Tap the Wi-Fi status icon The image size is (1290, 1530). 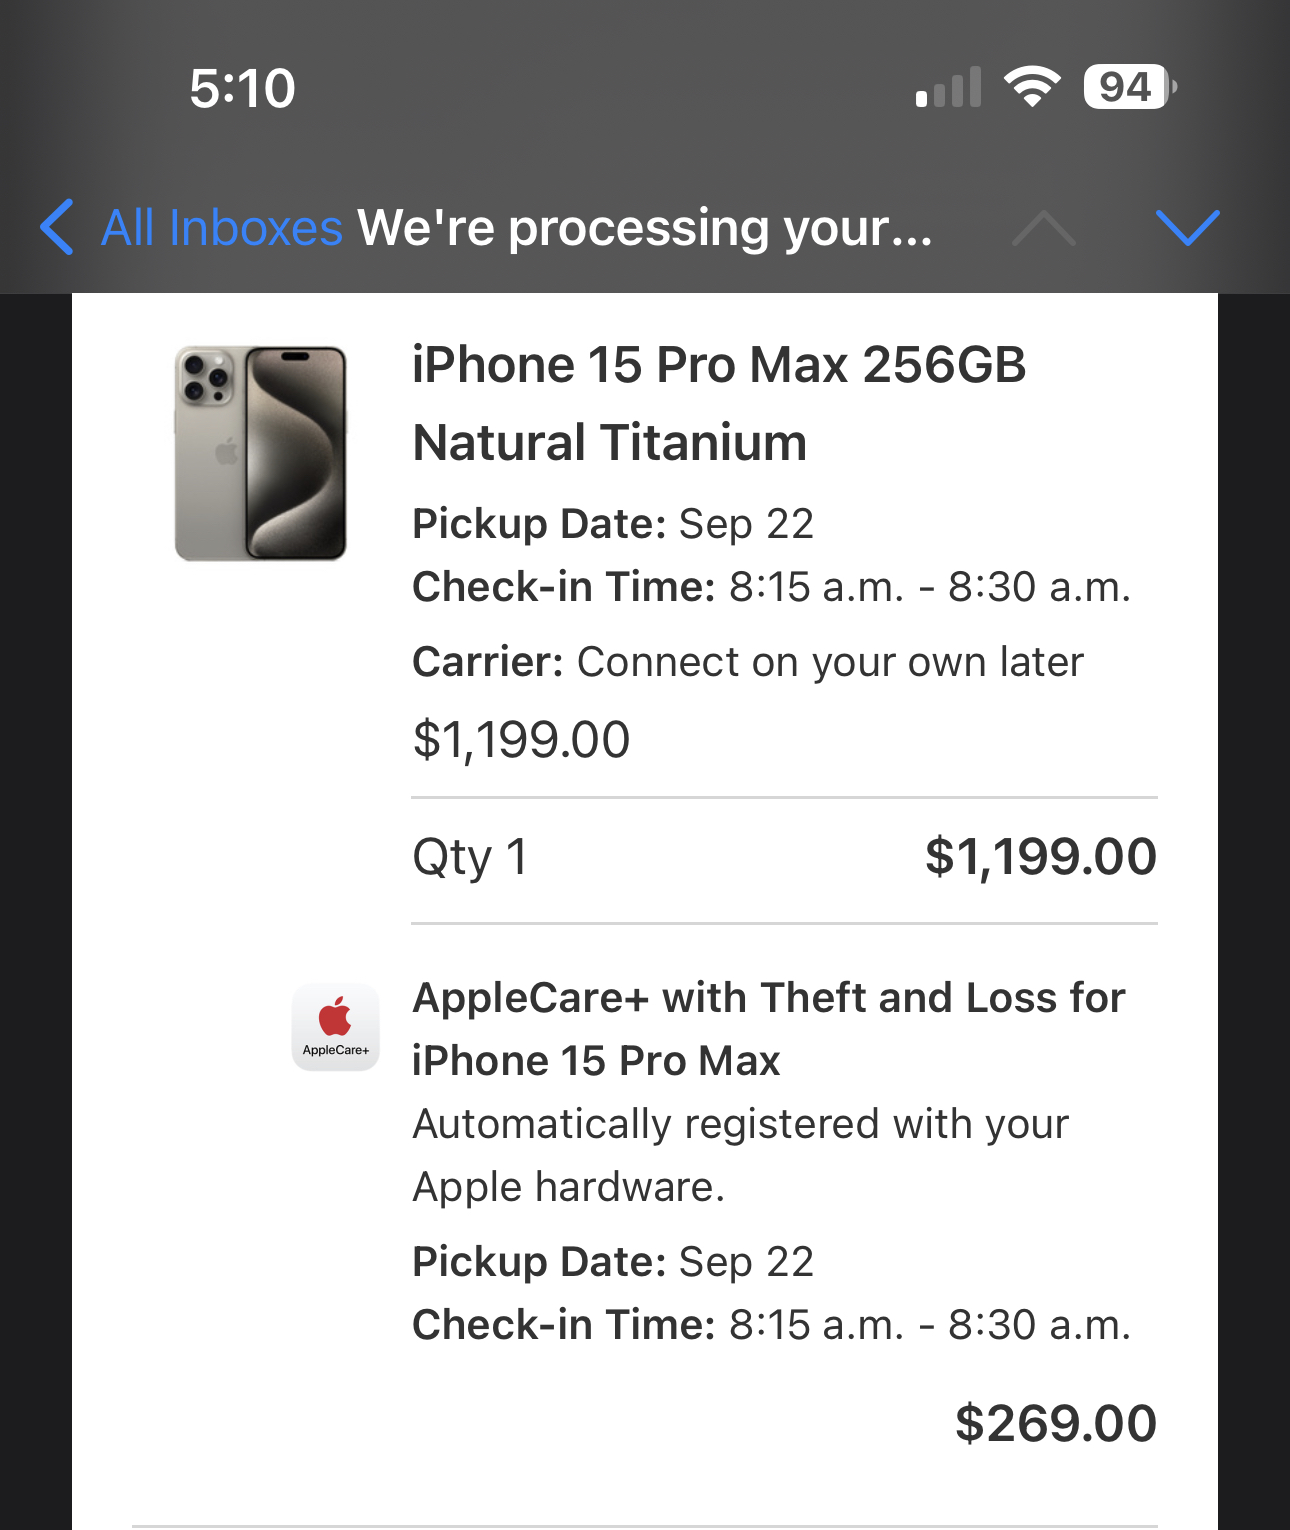[x=1033, y=87]
